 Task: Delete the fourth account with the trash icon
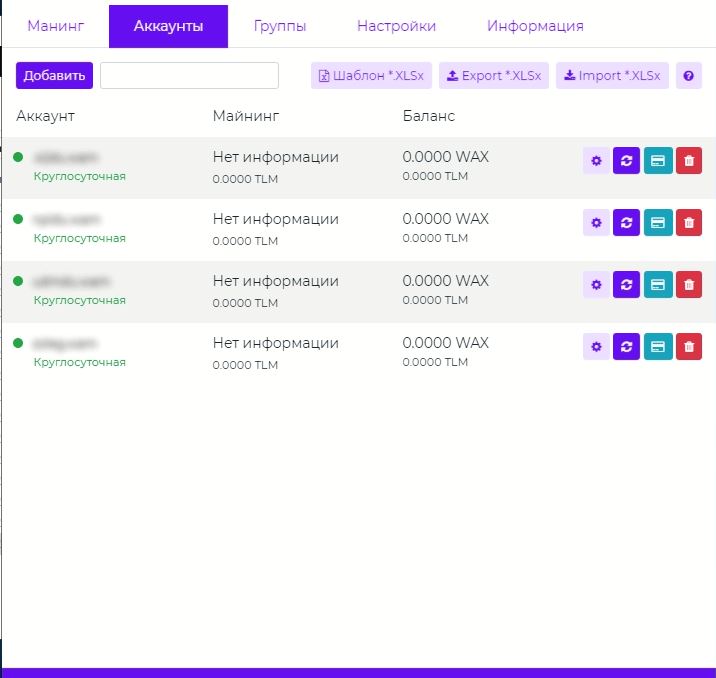tap(689, 347)
